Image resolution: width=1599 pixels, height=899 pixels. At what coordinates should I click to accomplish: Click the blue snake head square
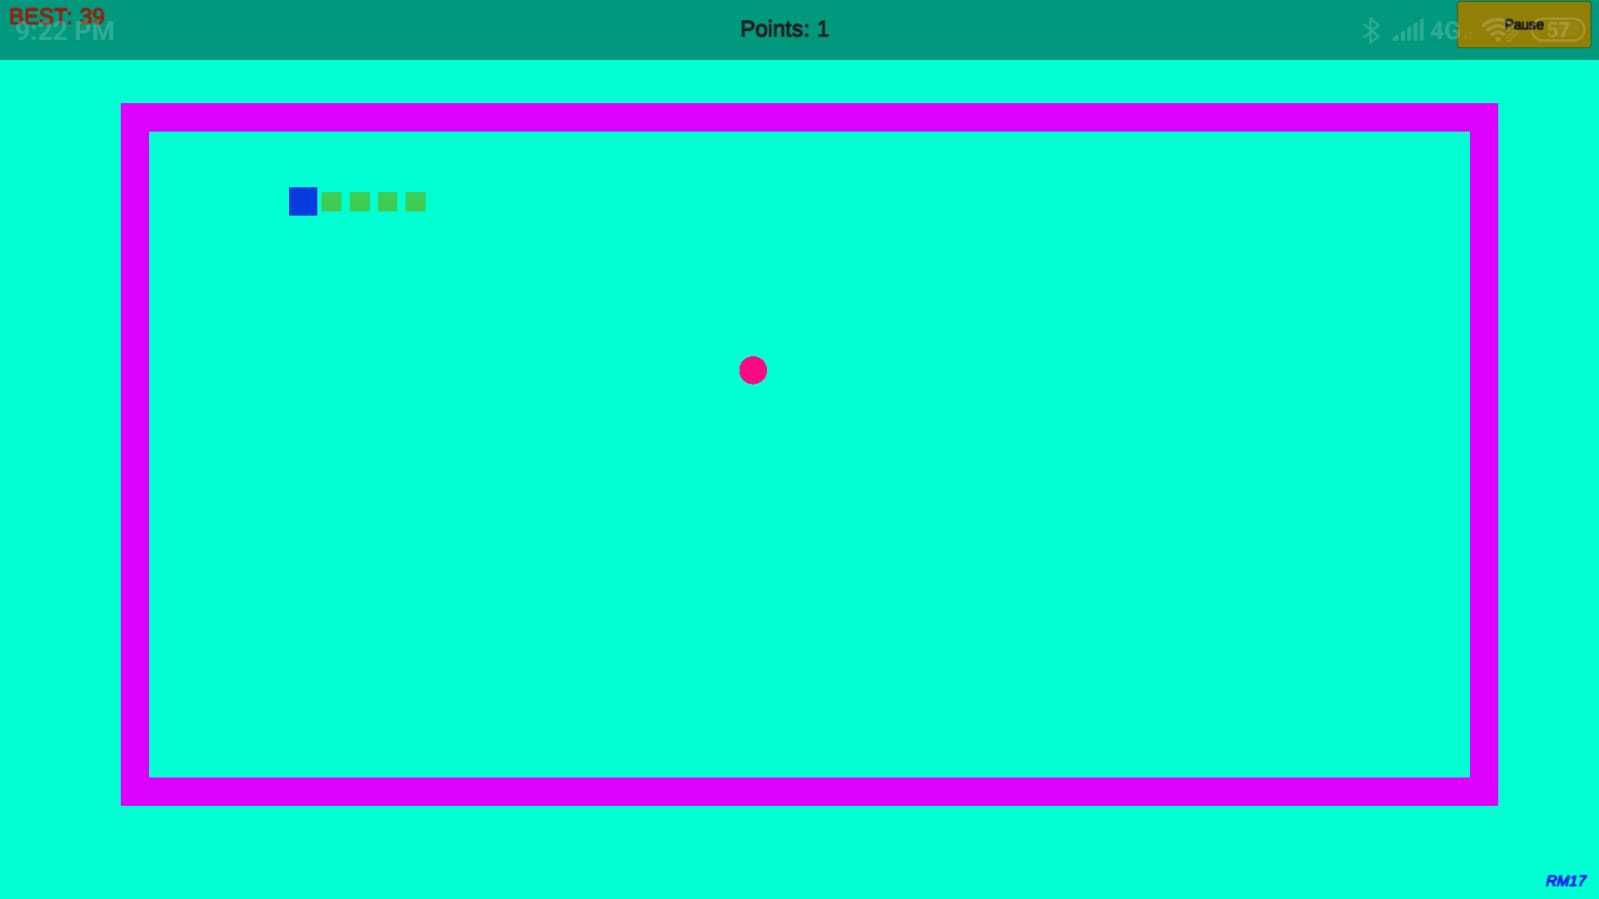click(x=302, y=201)
